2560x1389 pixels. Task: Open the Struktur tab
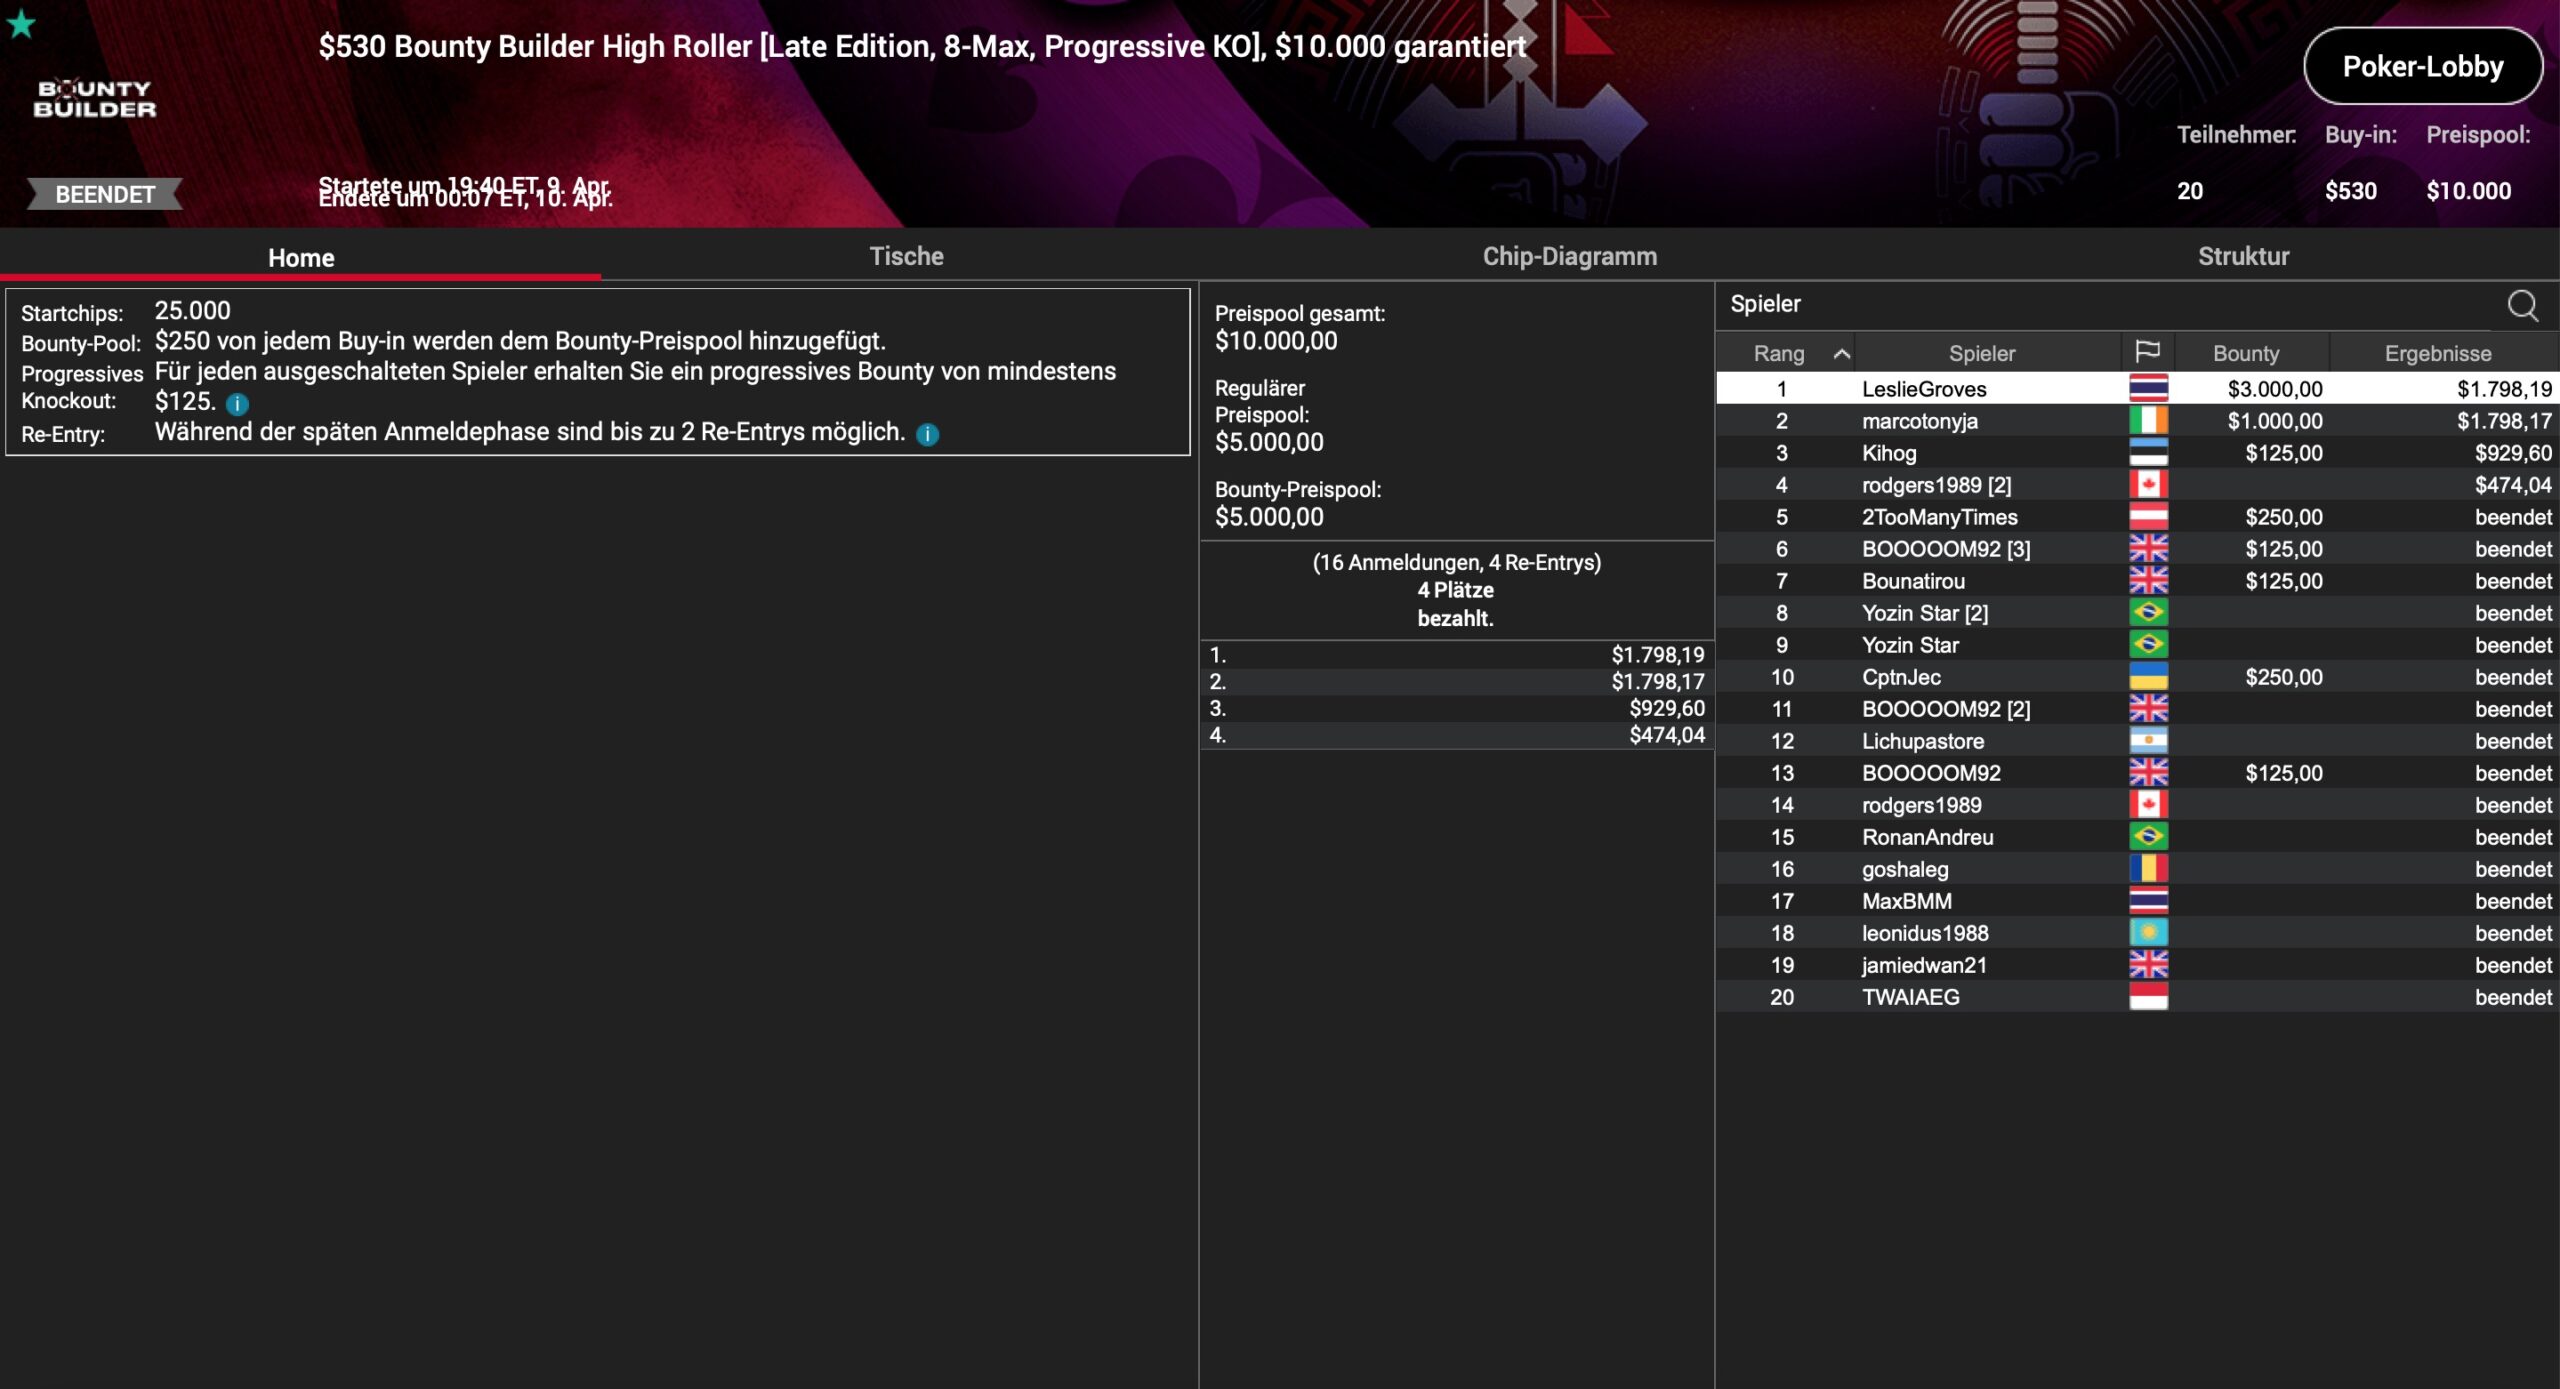point(2243,256)
